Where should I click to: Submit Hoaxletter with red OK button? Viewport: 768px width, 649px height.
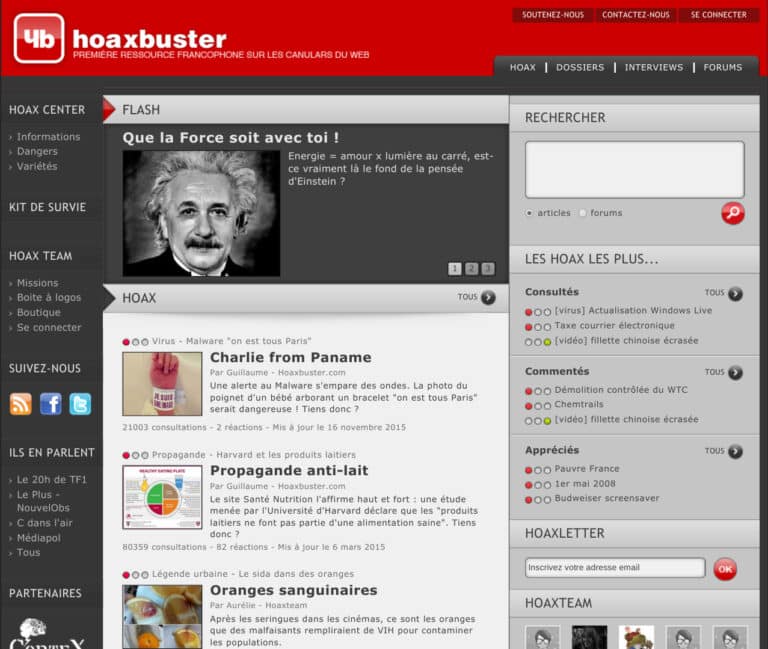click(x=725, y=569)
